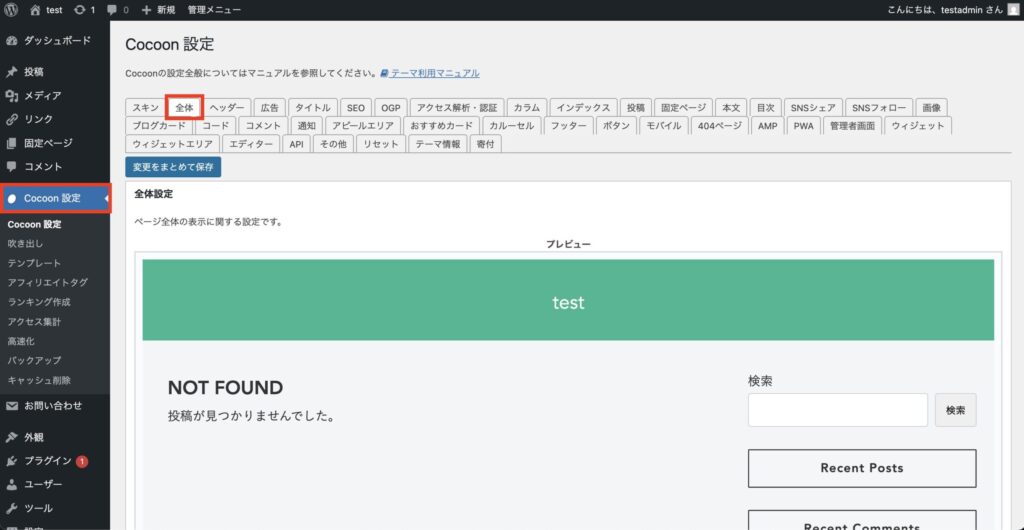Click the 外観 brush icon
This screenshot has width=1024, height=530.
tap(12, 437)
